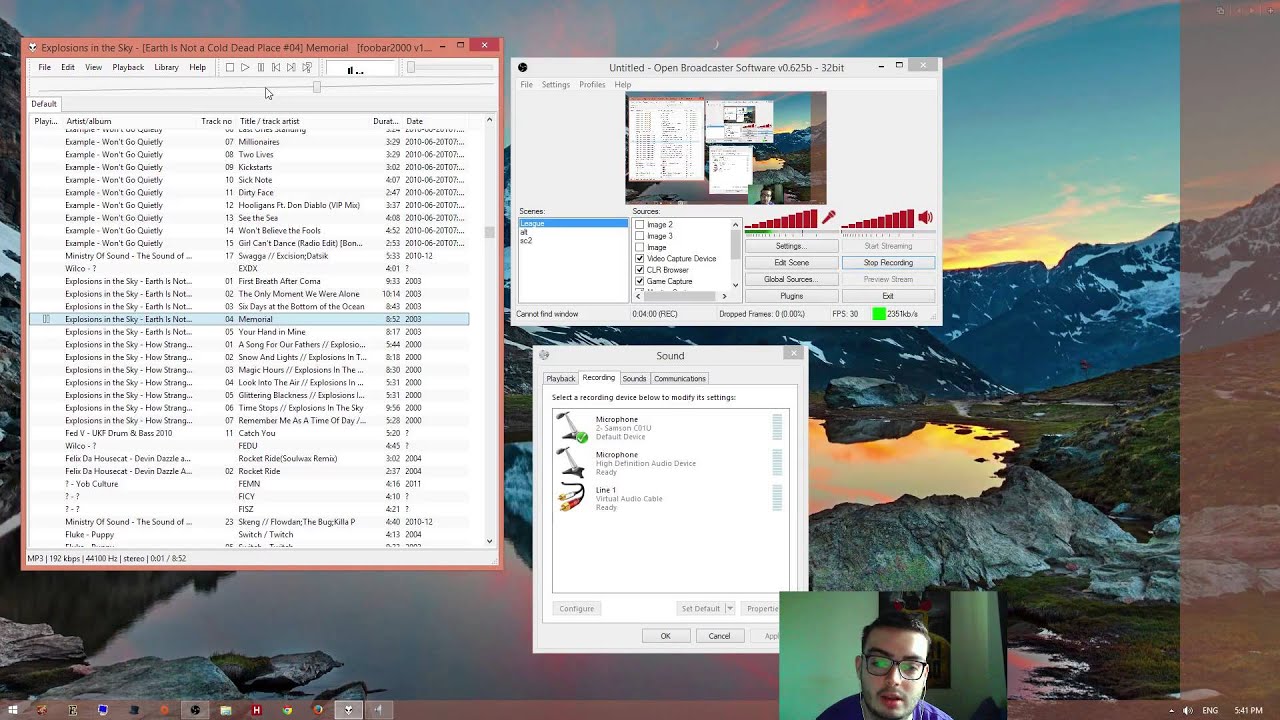Show hidden system tray icons

(x=1171, y=710)
